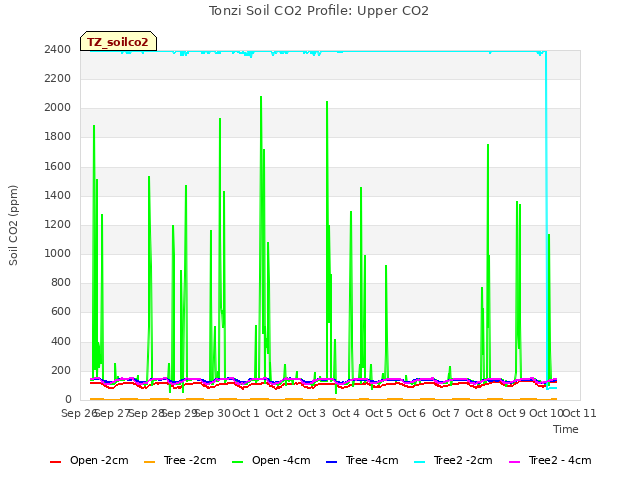This screenshot has width=640, height=480.
Task: Click the green spike peak near Oct 3
Action: 327,102
